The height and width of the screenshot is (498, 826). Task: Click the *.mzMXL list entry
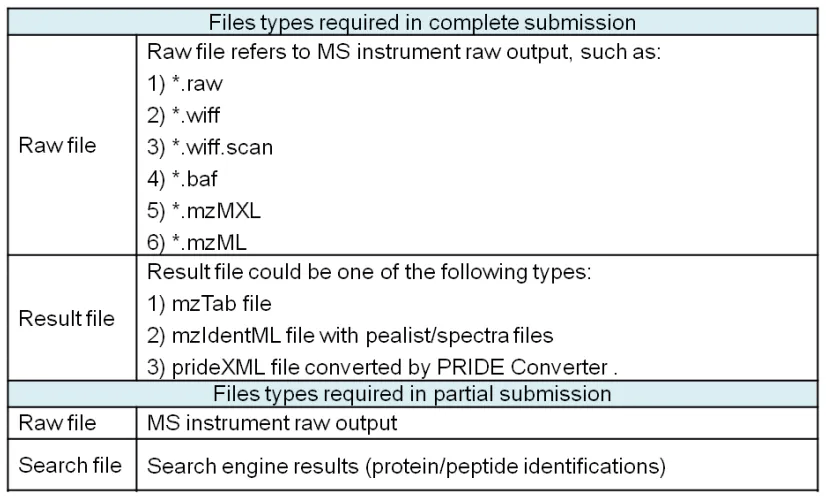tap(204, 211)
